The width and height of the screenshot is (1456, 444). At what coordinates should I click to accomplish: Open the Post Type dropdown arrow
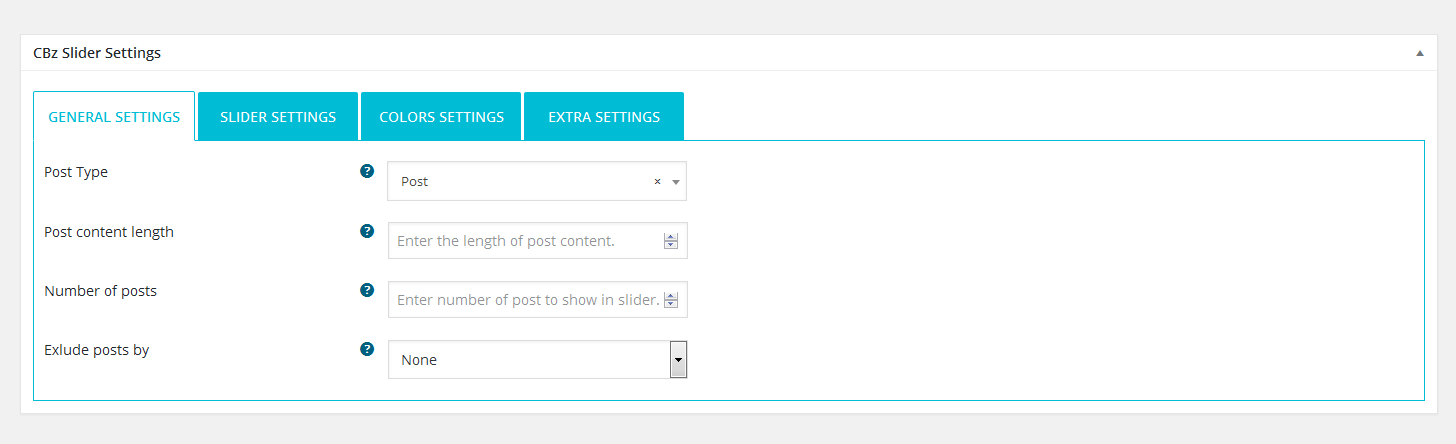676,182
